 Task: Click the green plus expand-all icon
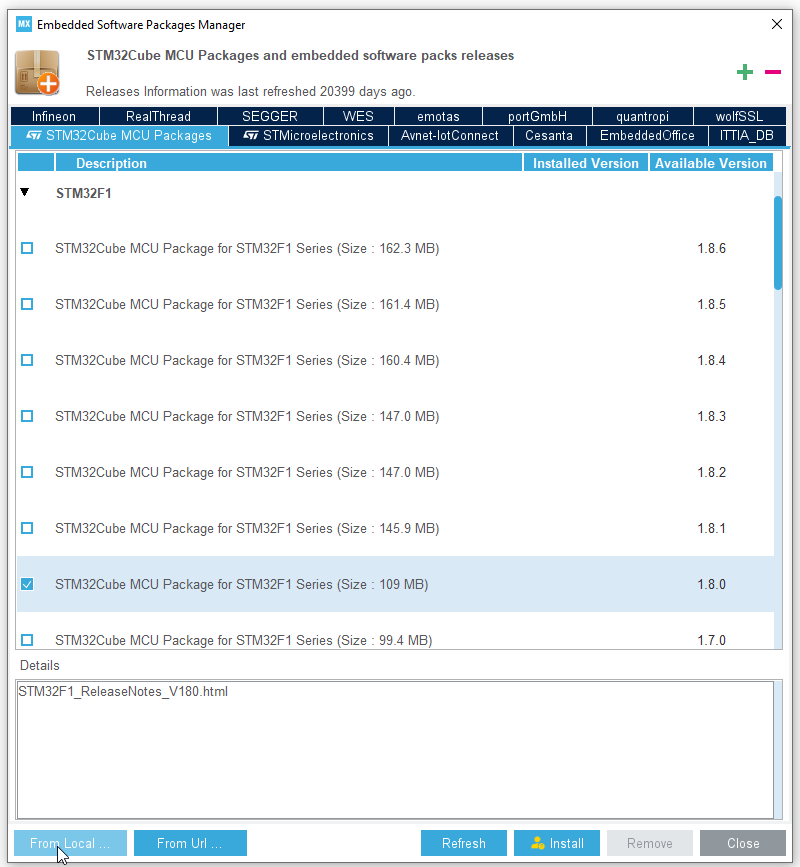click(x=745, y=72)
